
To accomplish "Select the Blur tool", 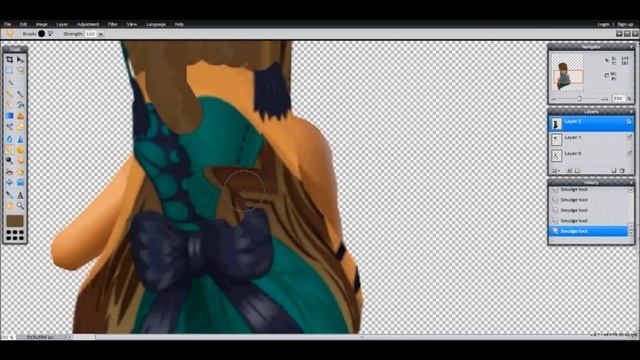I will coord(9,138).
